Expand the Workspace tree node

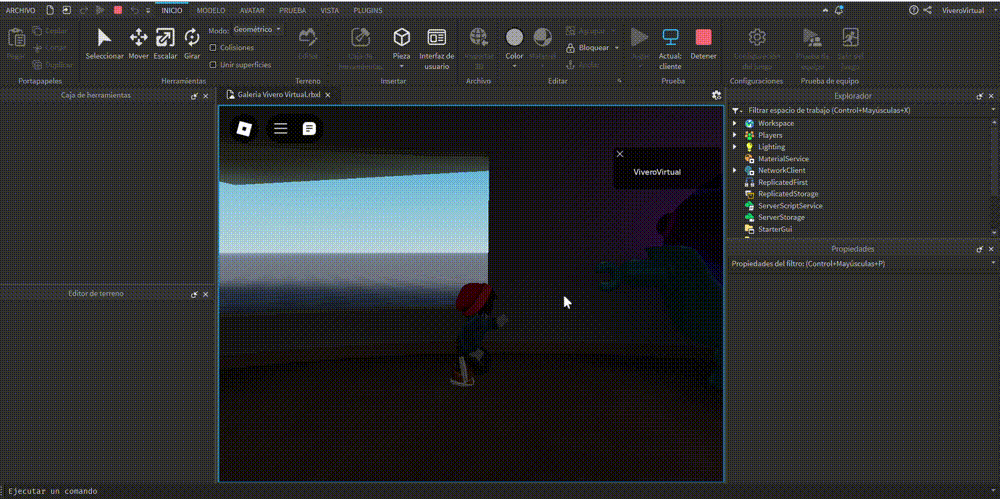(x=735, y=123)
